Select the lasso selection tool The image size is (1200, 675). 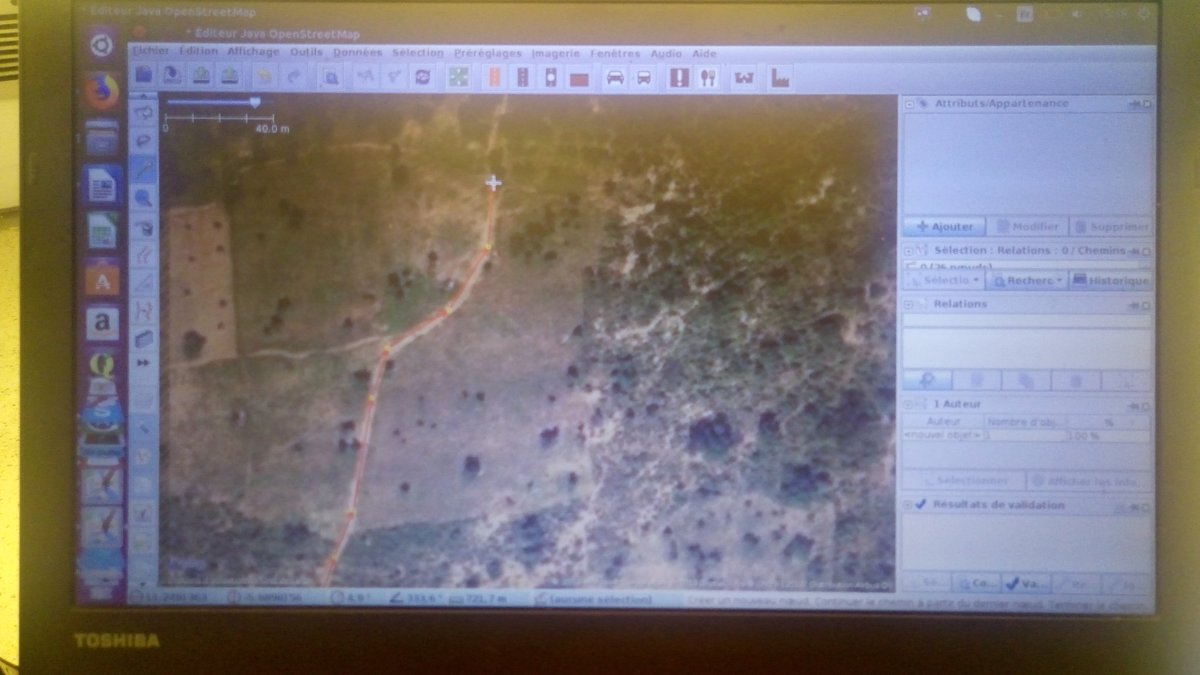(144, 140)
